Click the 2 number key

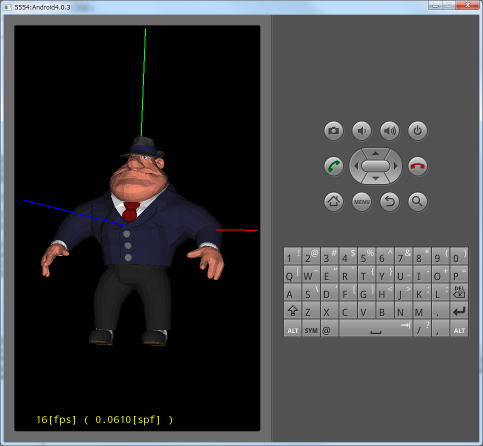coord(311,256)
